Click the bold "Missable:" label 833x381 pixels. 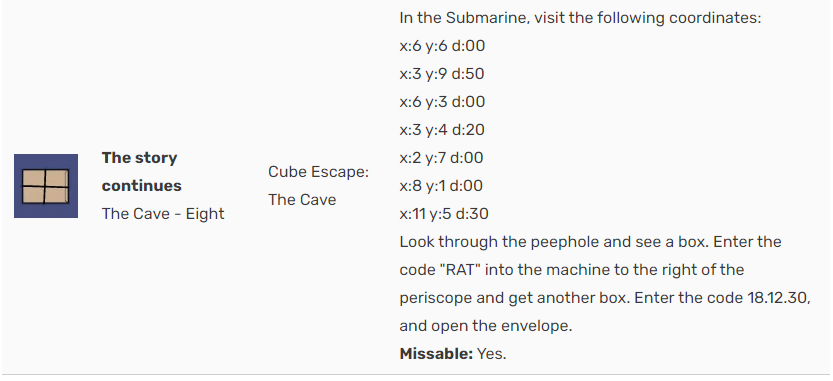pos(436,353)
